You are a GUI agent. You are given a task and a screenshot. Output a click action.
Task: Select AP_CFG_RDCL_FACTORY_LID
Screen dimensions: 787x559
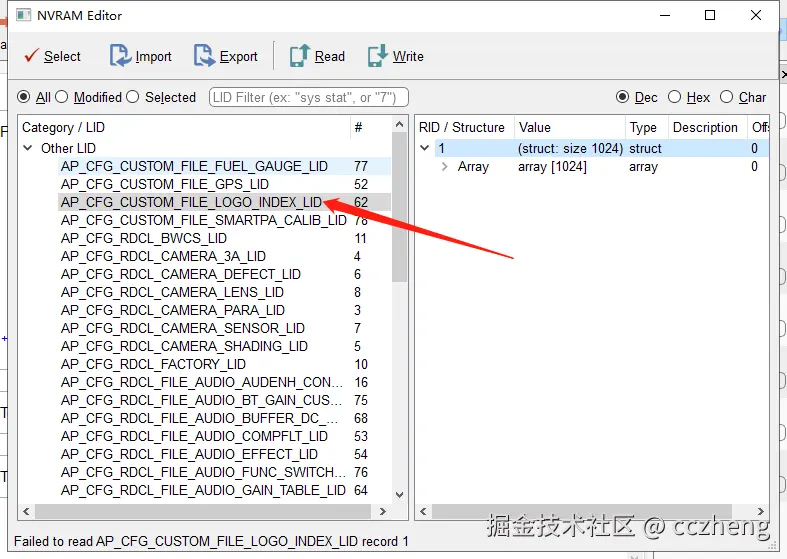coord(153,364)
